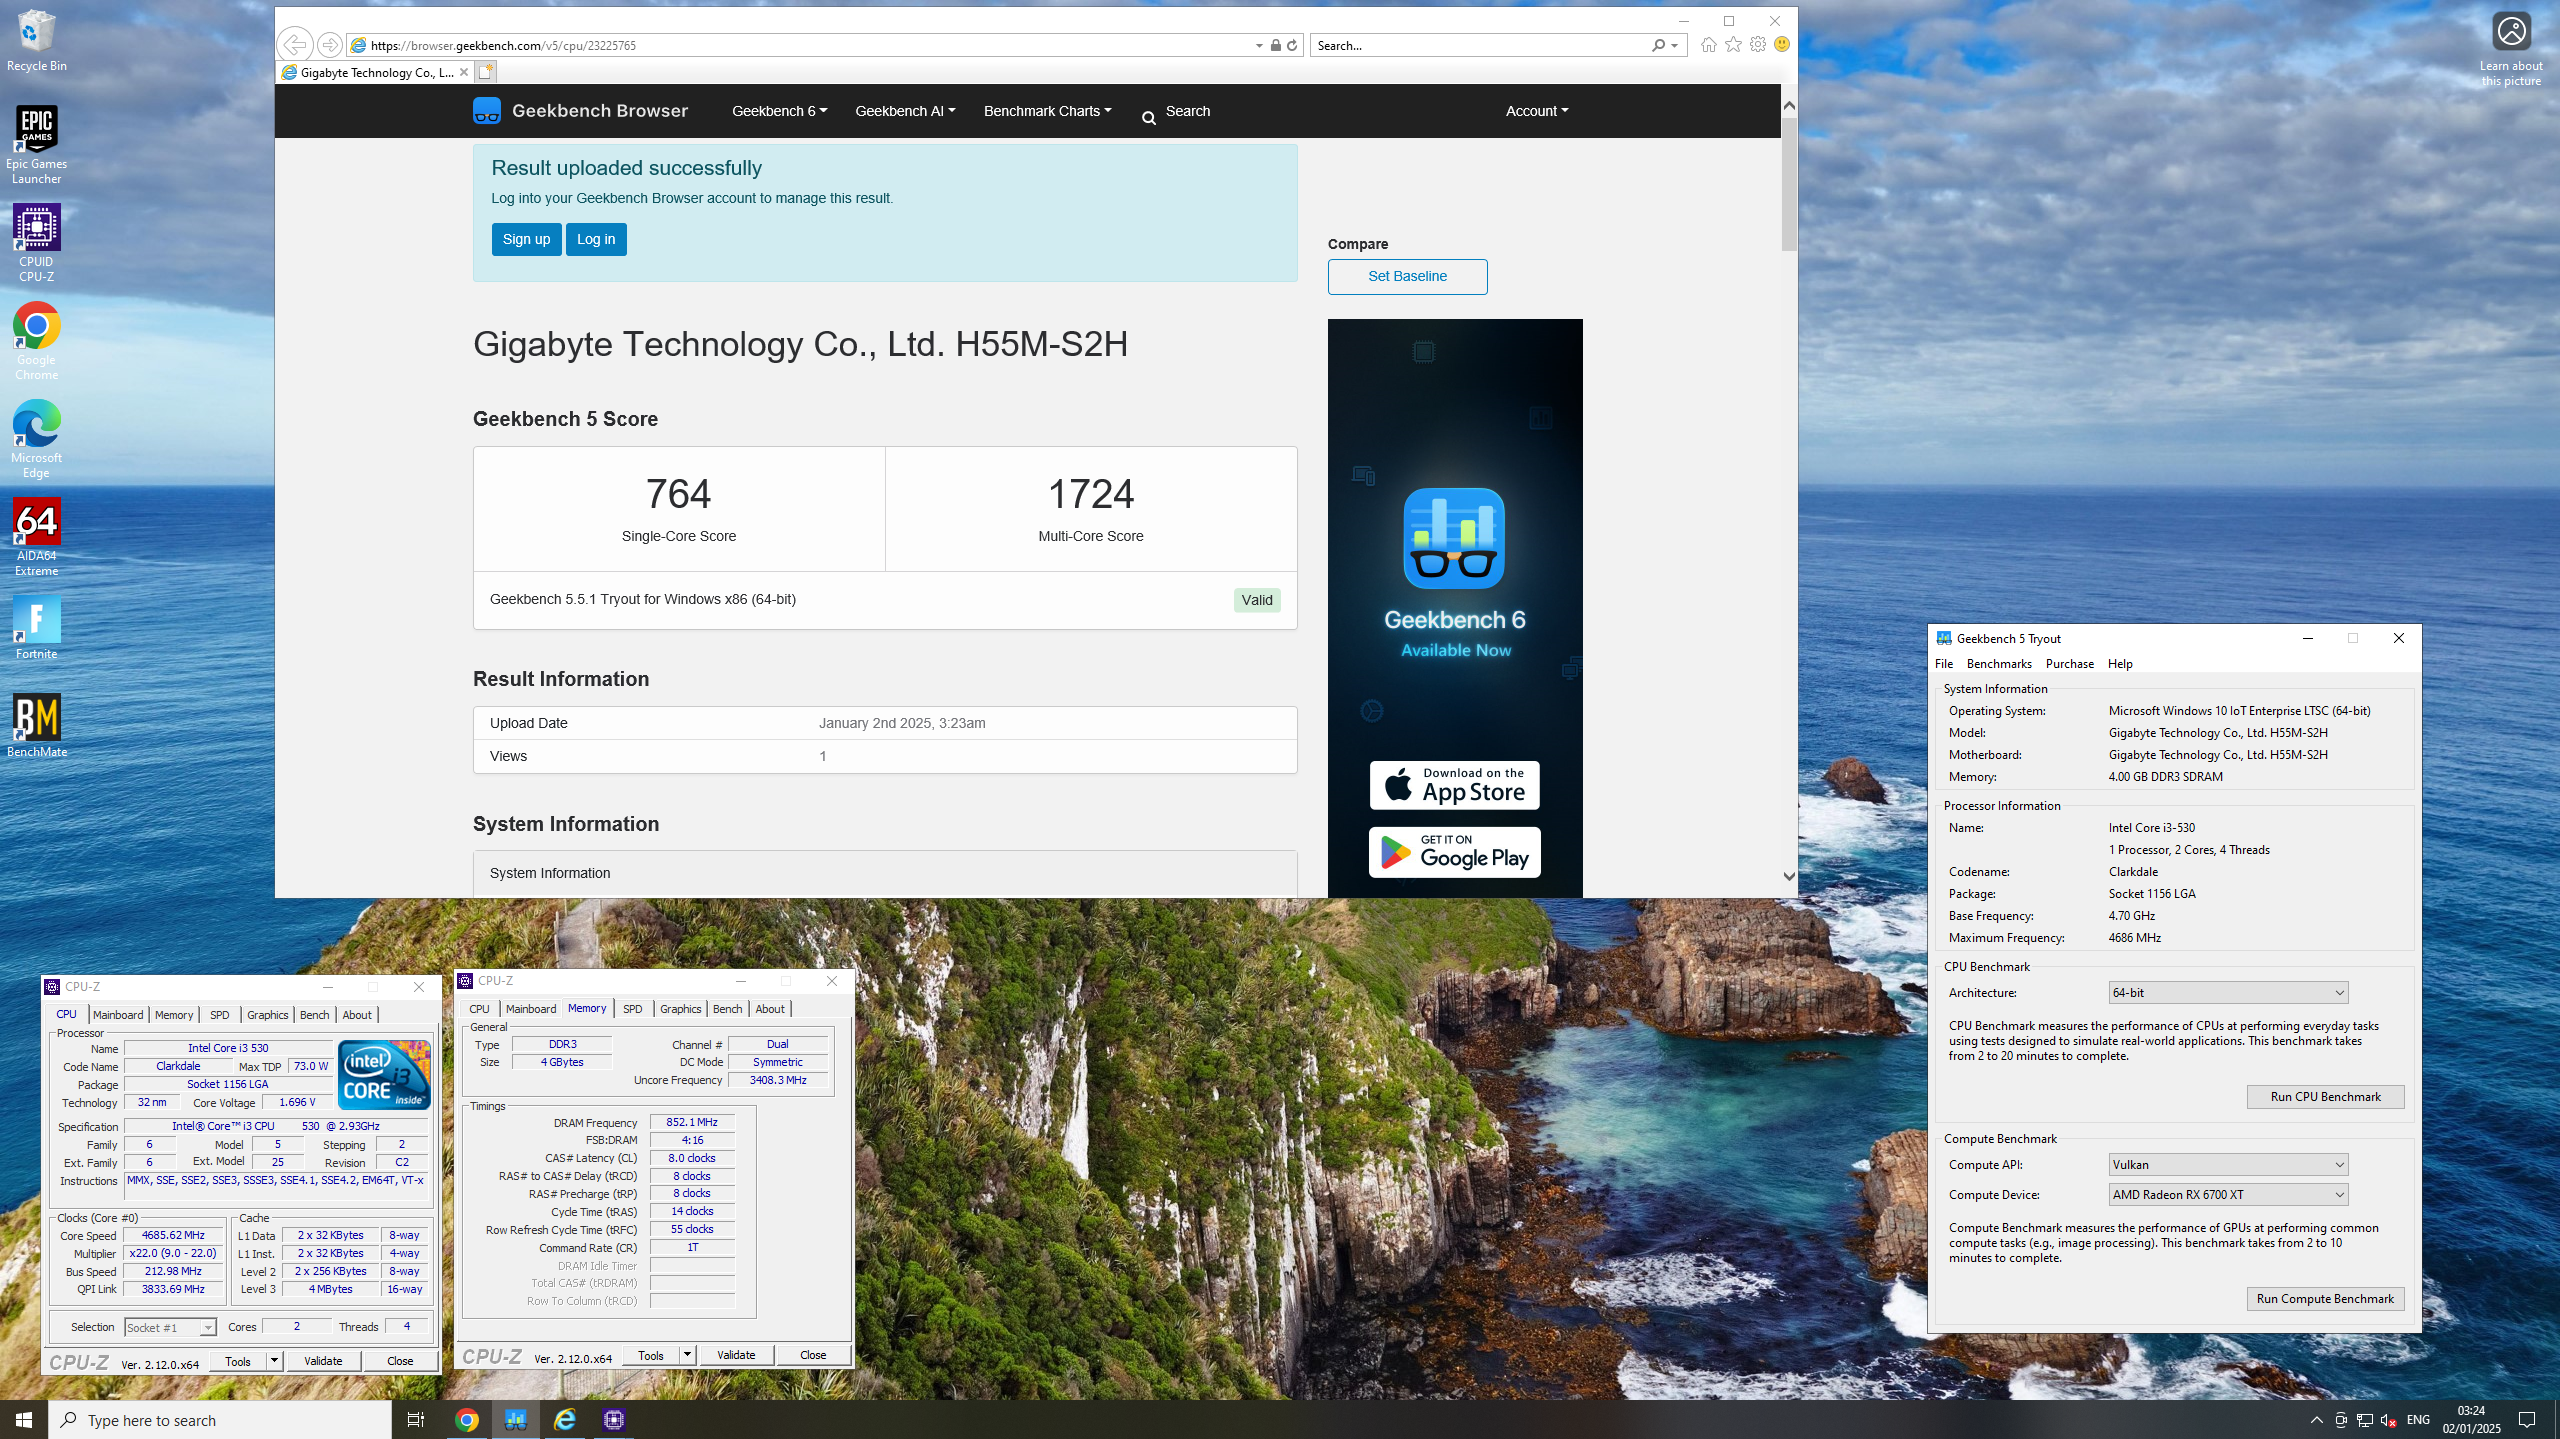This screenshot has width=2560, height=1439.
Task: Open Purchase menu in Geekbench 5 Tryout
Action: pos(2070,664)
